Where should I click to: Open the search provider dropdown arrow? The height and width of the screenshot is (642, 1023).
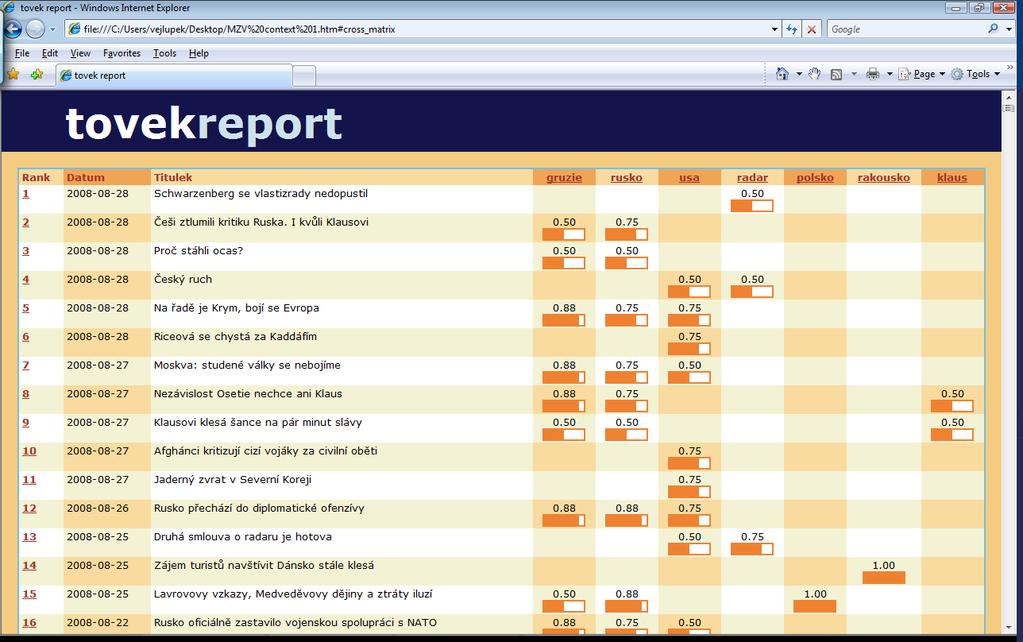[1009, 29]
